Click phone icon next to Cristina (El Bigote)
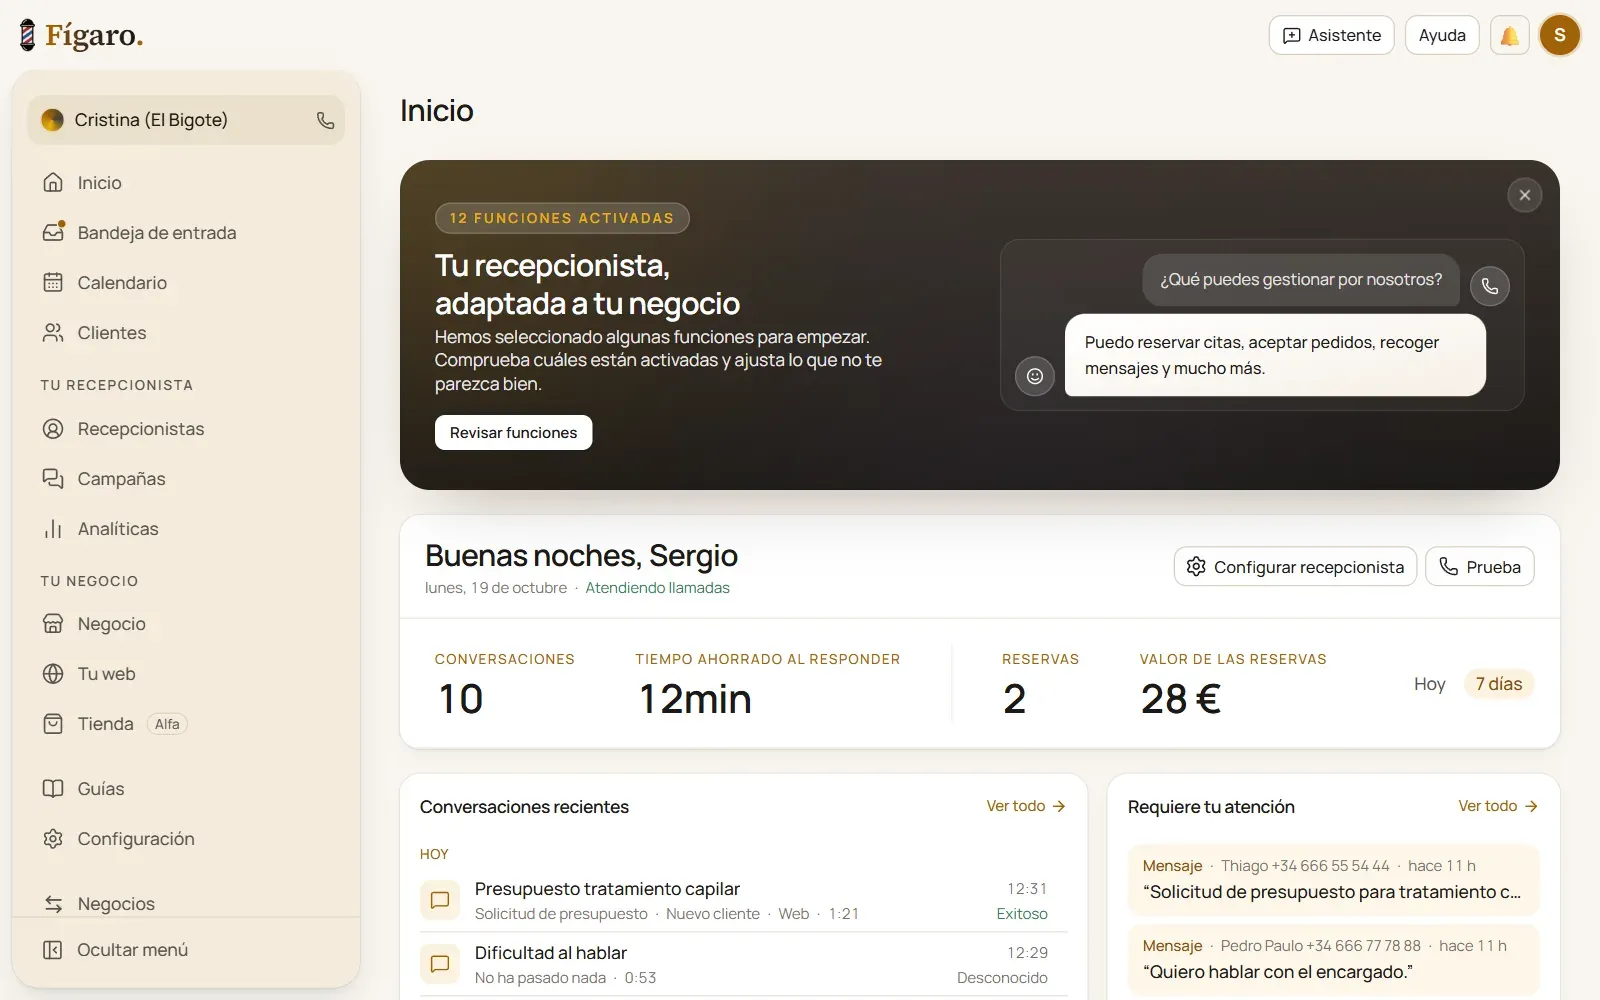1600x1000 pixels. (x=325, y=120)
